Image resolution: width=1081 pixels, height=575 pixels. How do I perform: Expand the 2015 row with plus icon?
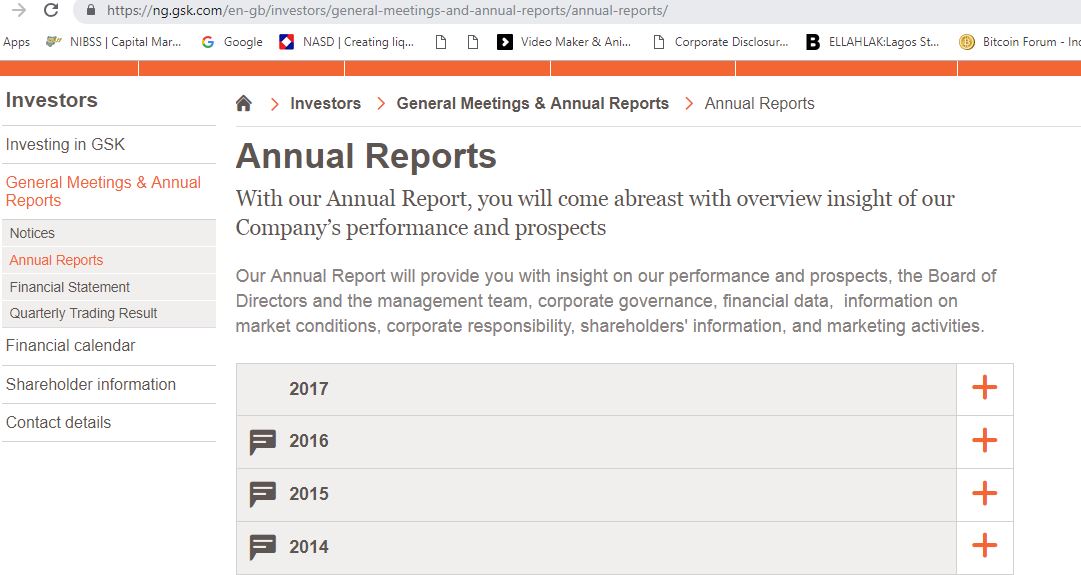[984, 494]
